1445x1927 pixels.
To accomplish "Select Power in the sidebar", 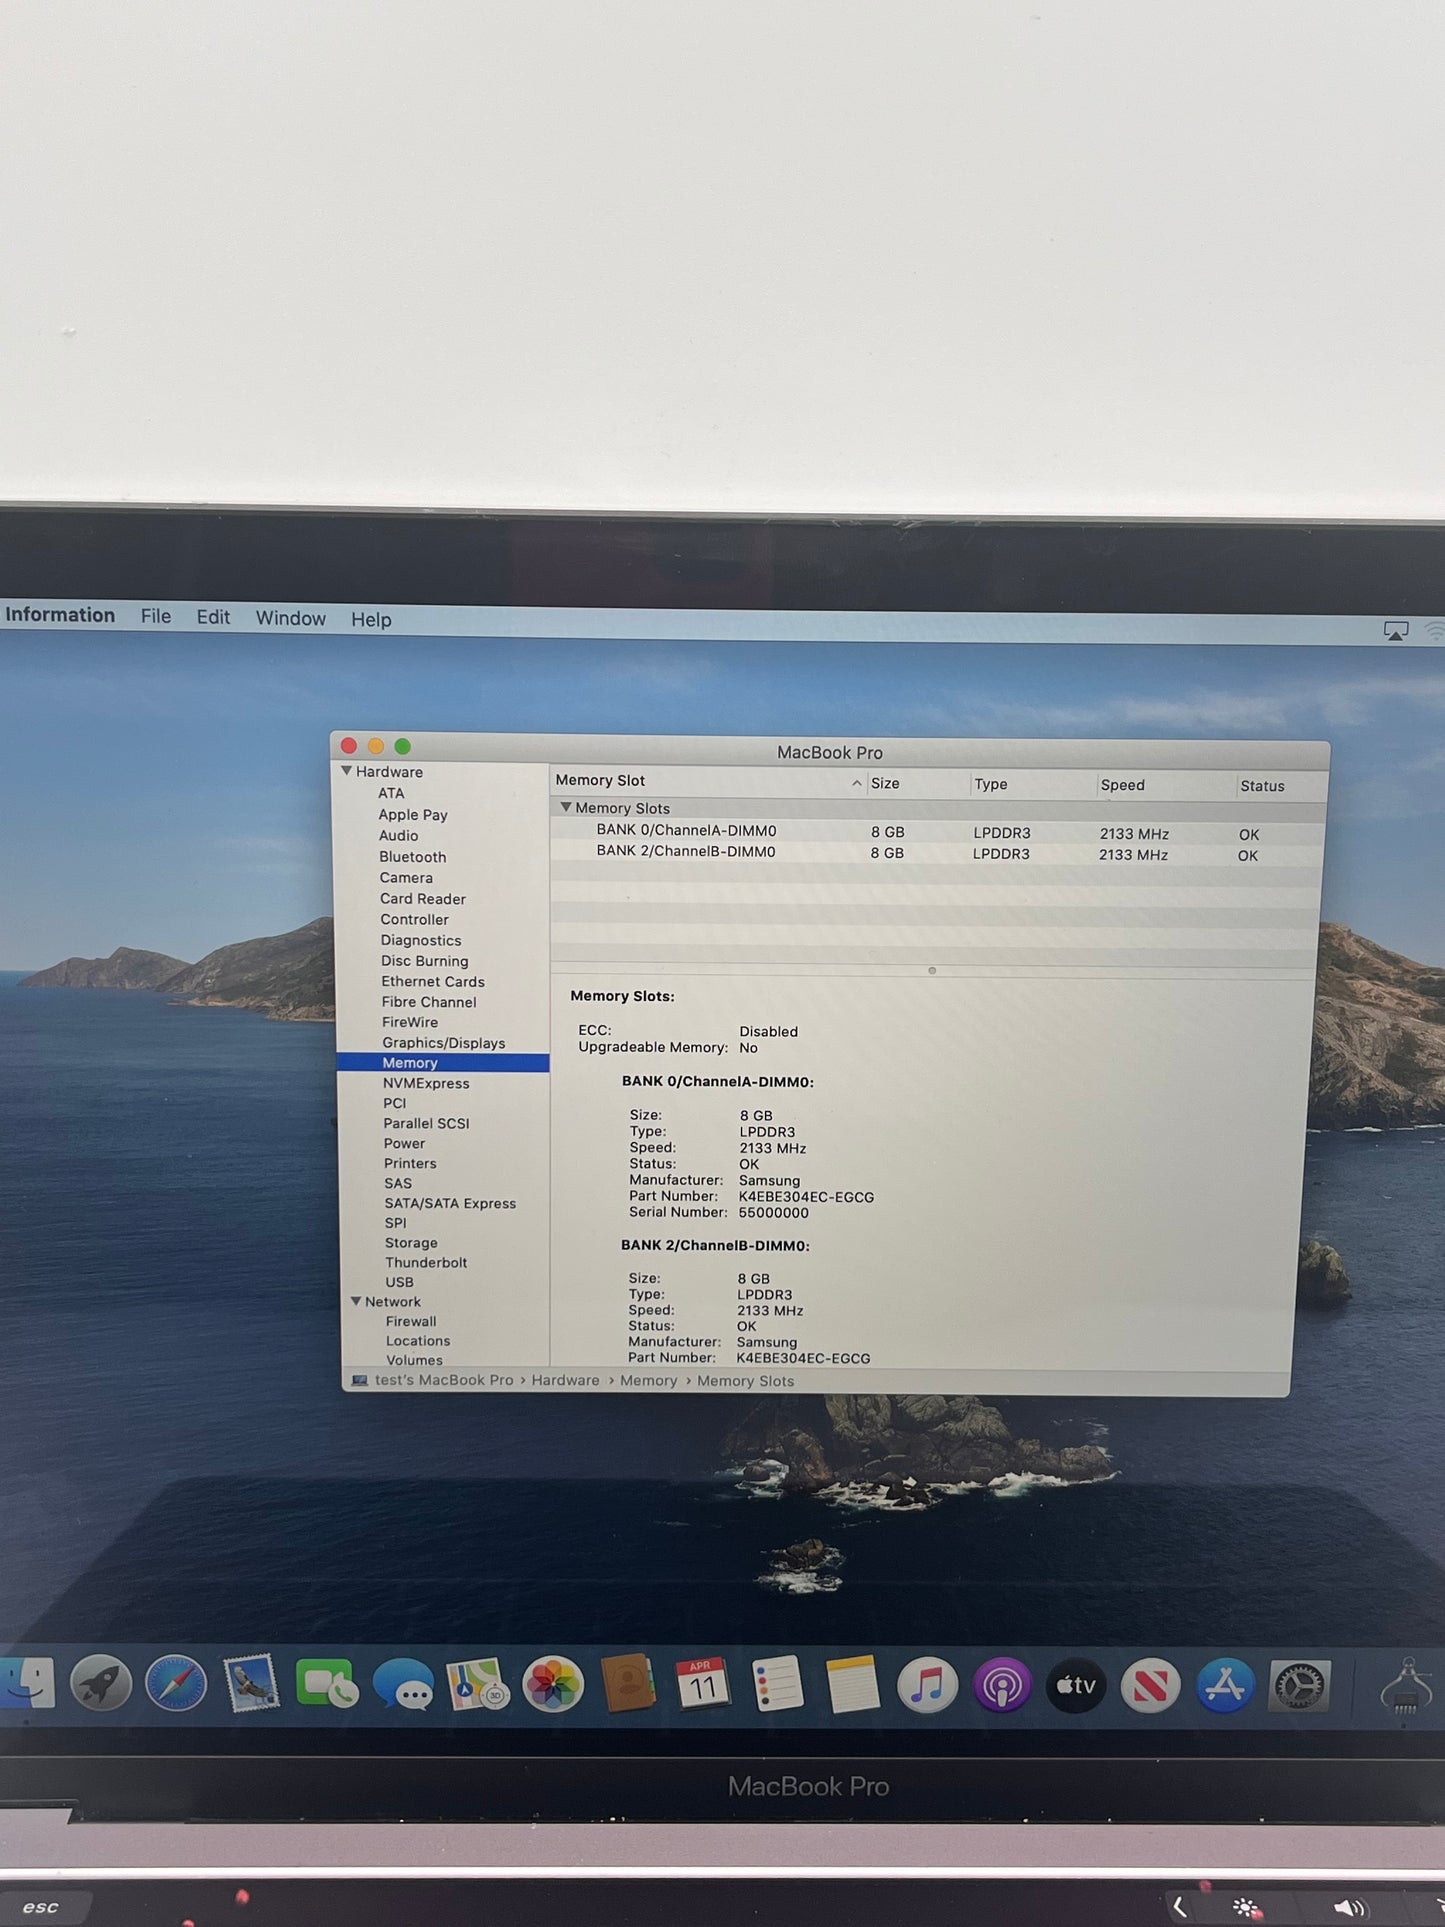I will (x=405, y=1143).
